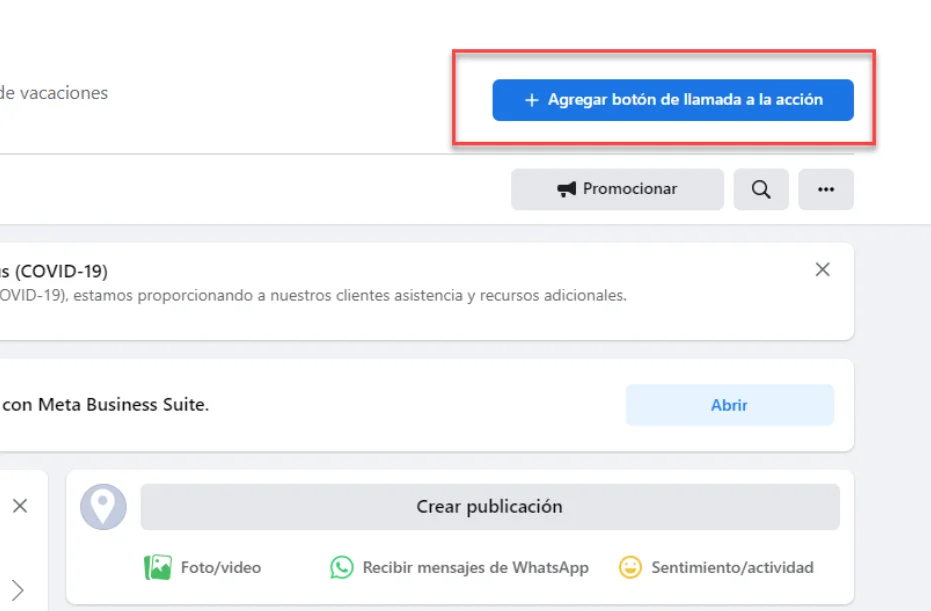Click Agregar botón de llamada a la acción
The image size is (931, 611).
tap(673, 100)
